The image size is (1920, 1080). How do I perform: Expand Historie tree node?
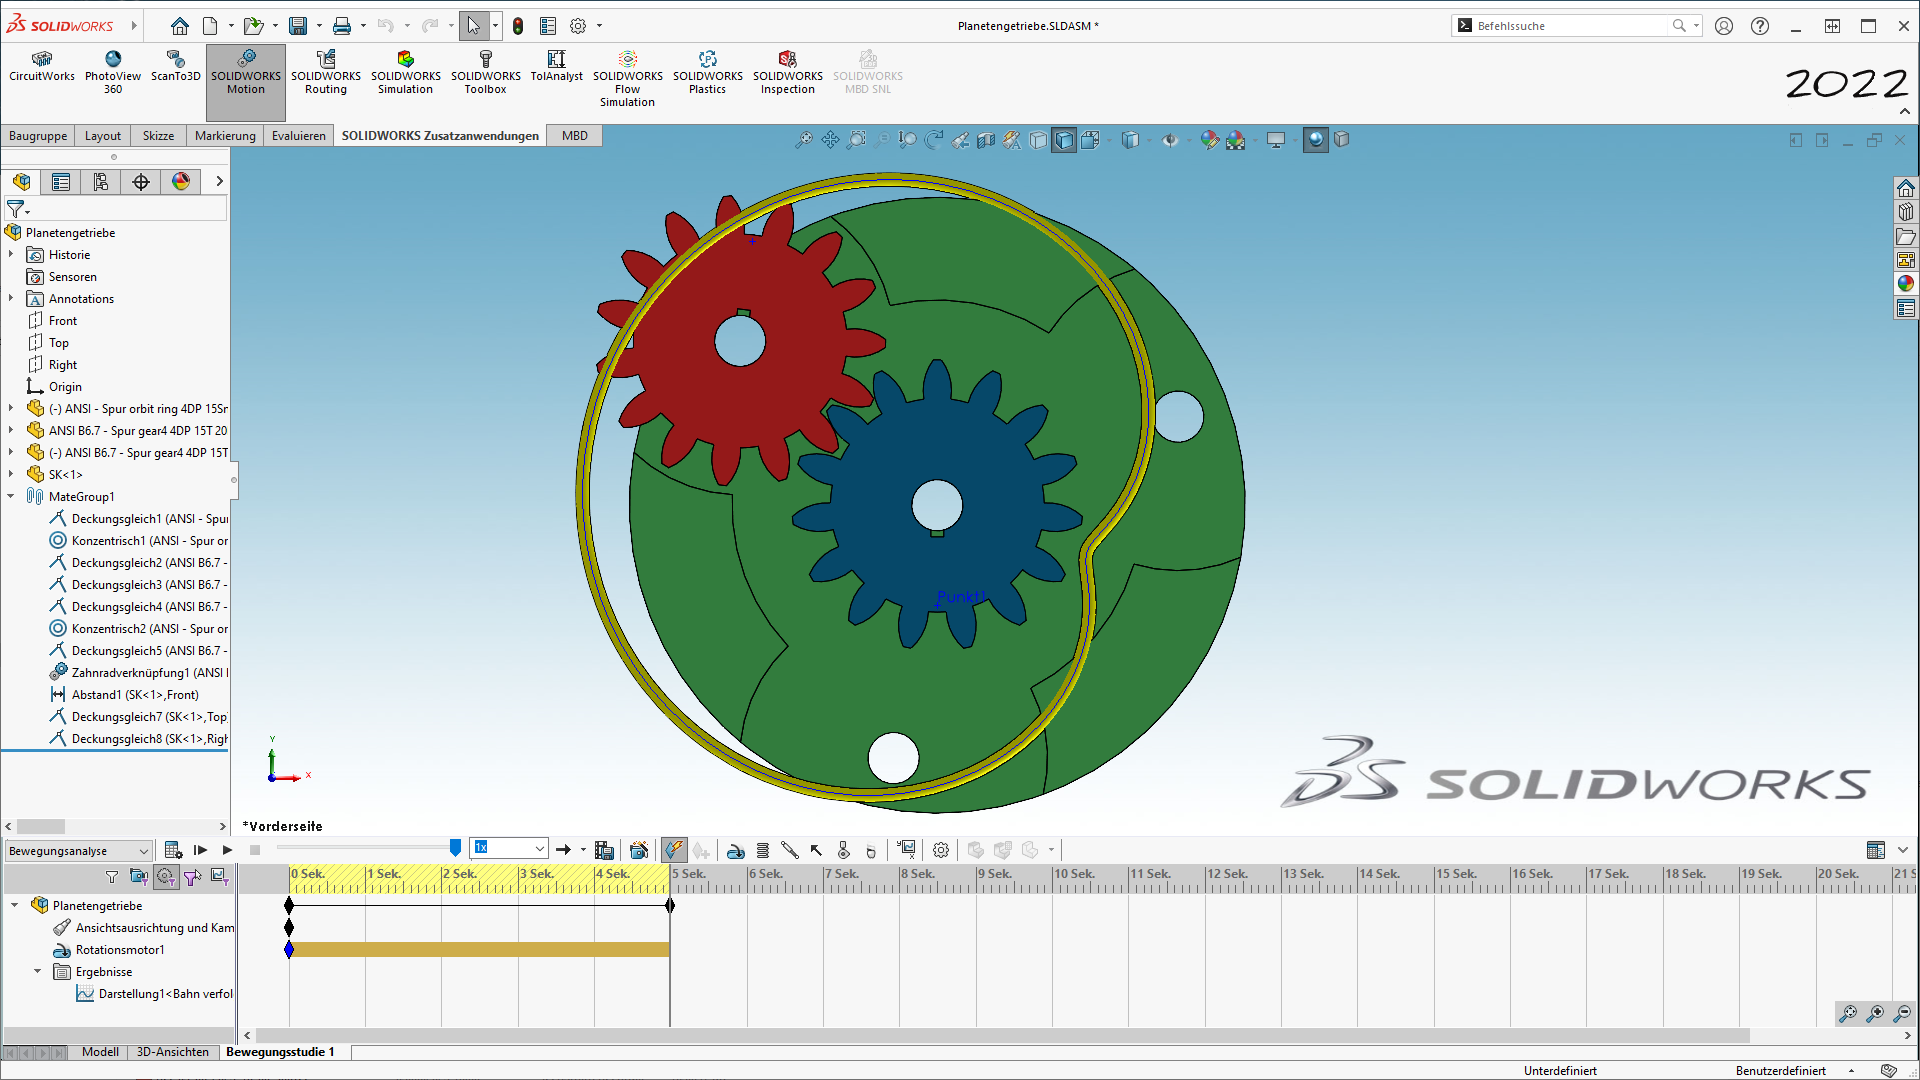11,255
